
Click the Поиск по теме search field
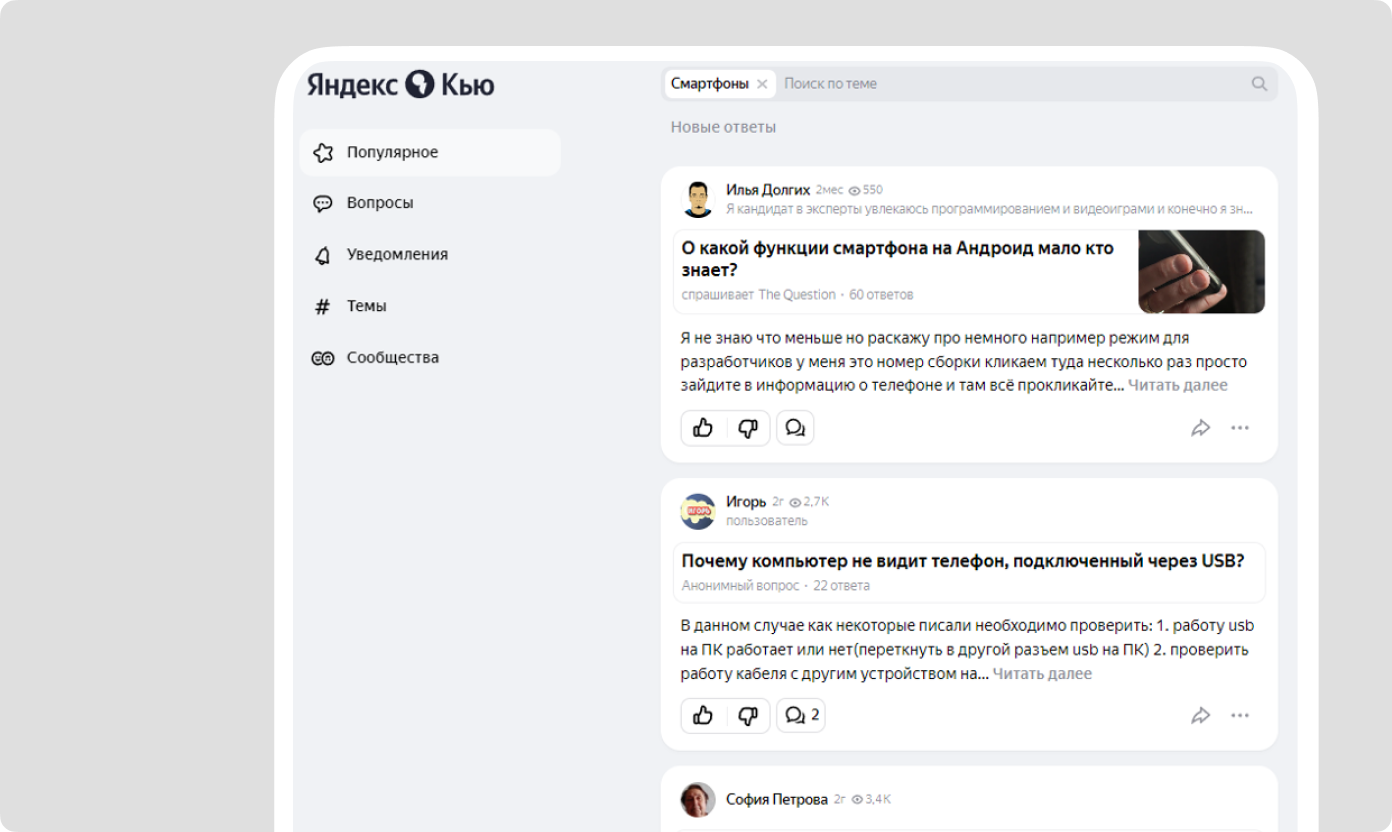[1010, 84]
